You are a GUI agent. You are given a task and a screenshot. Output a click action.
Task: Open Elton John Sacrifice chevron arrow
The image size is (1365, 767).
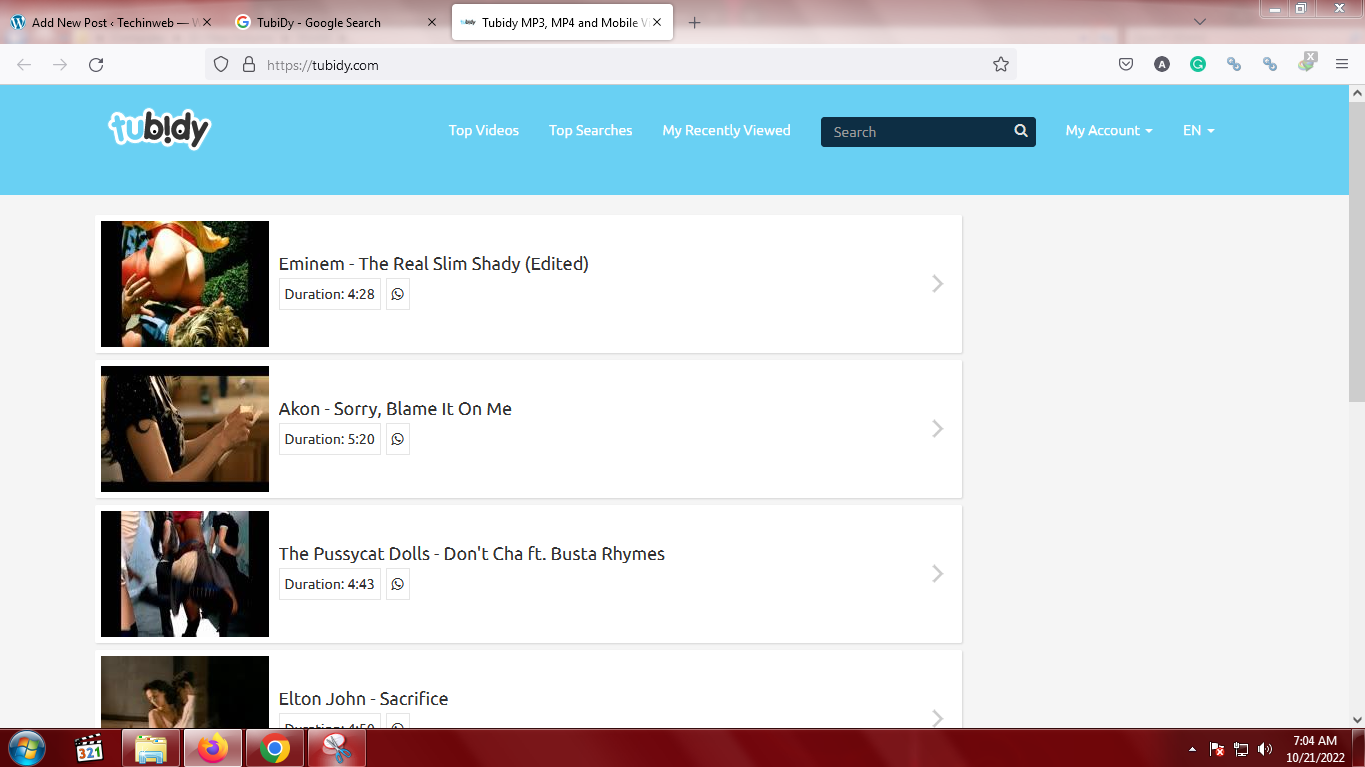click(938, 717)
